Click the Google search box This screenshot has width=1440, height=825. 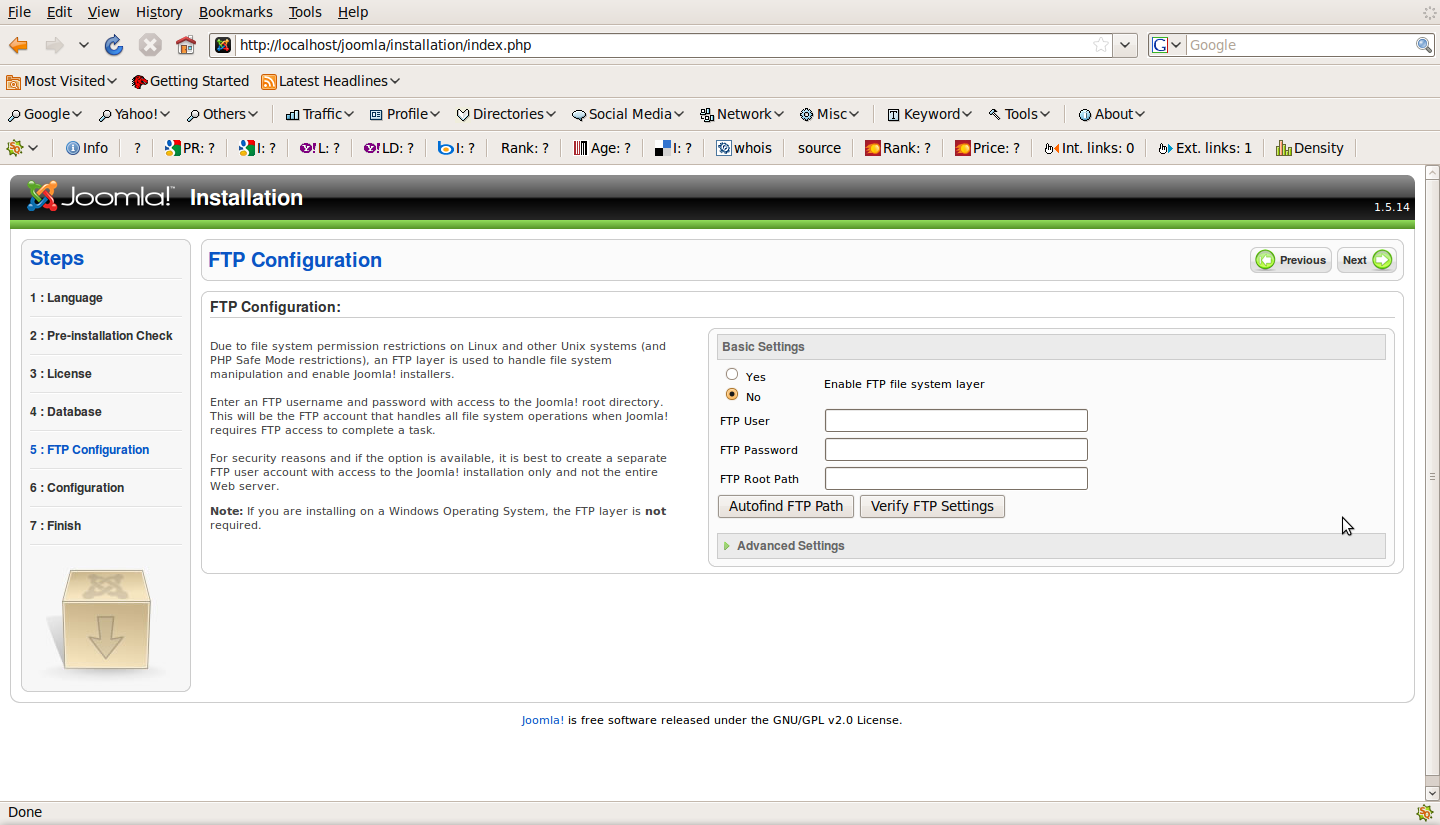pos(1300,45)
